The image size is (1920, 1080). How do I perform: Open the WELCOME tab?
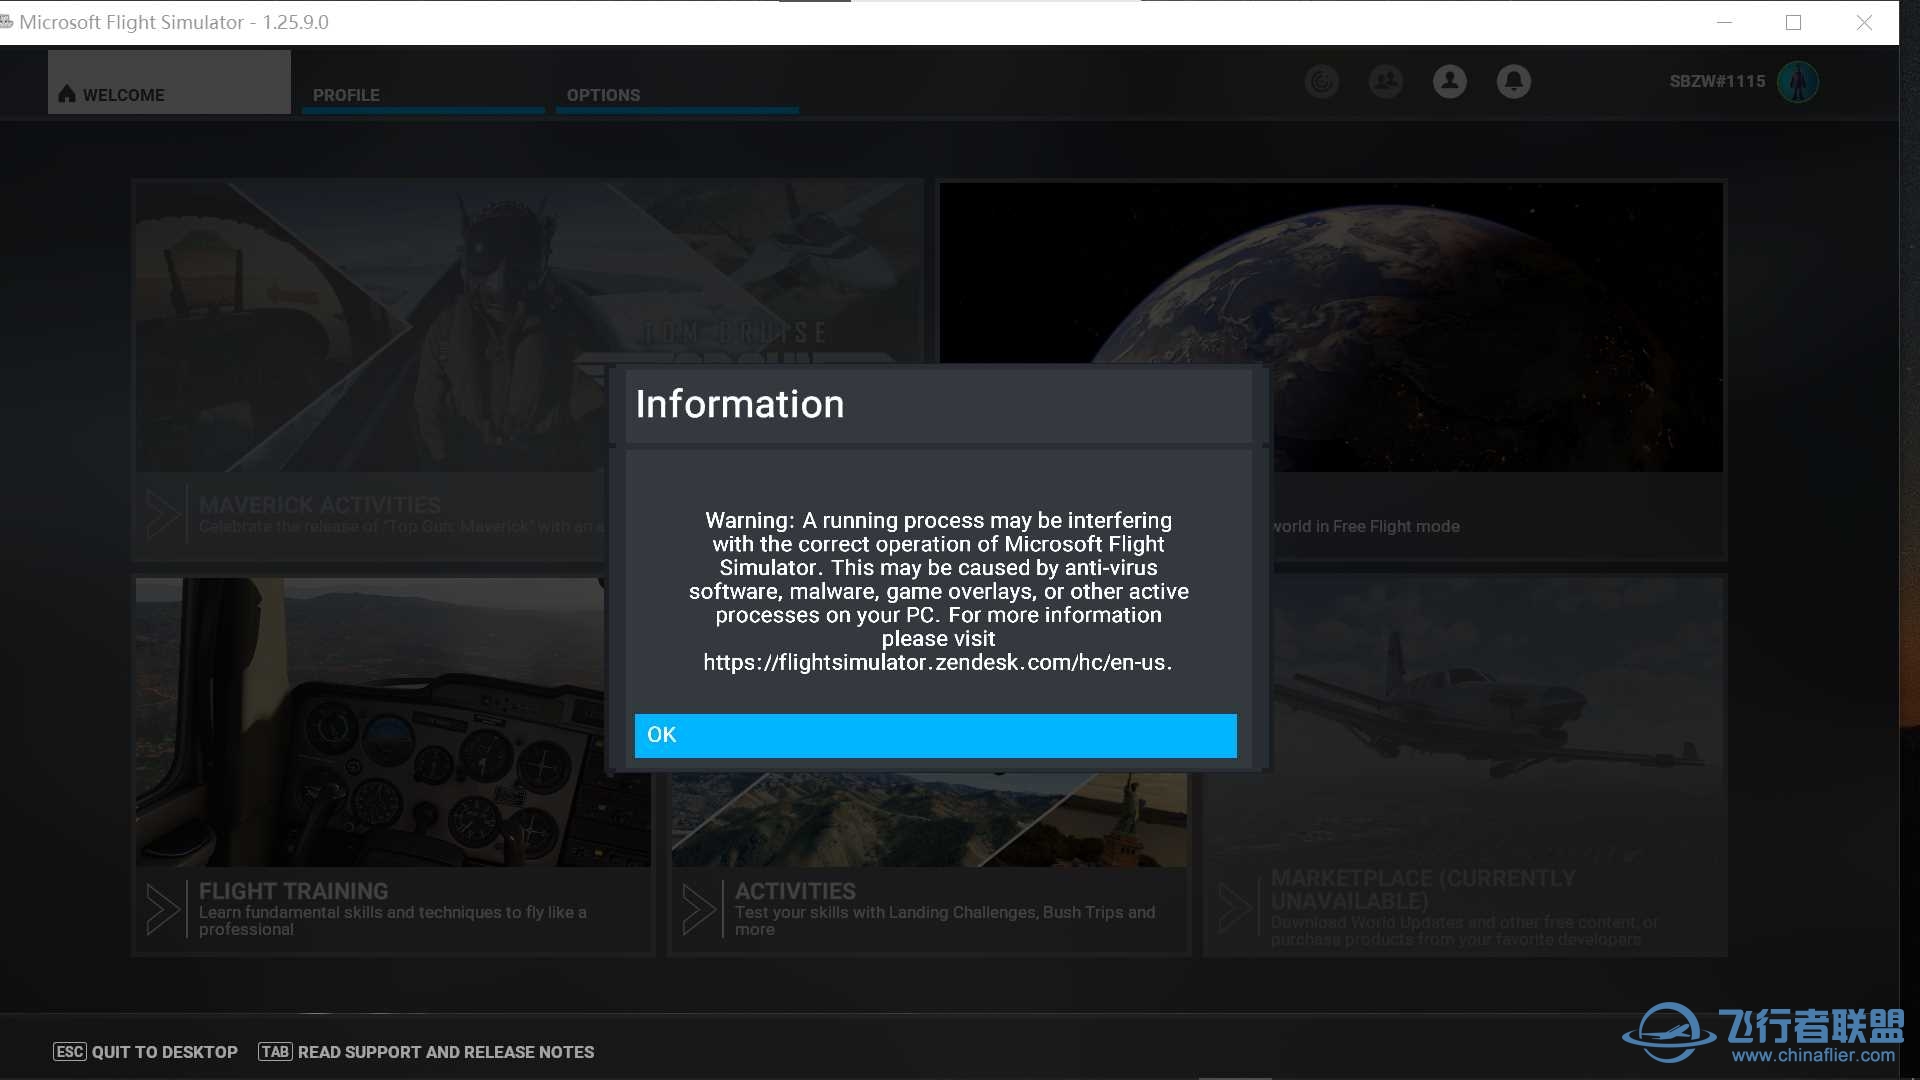pos(169,82)
